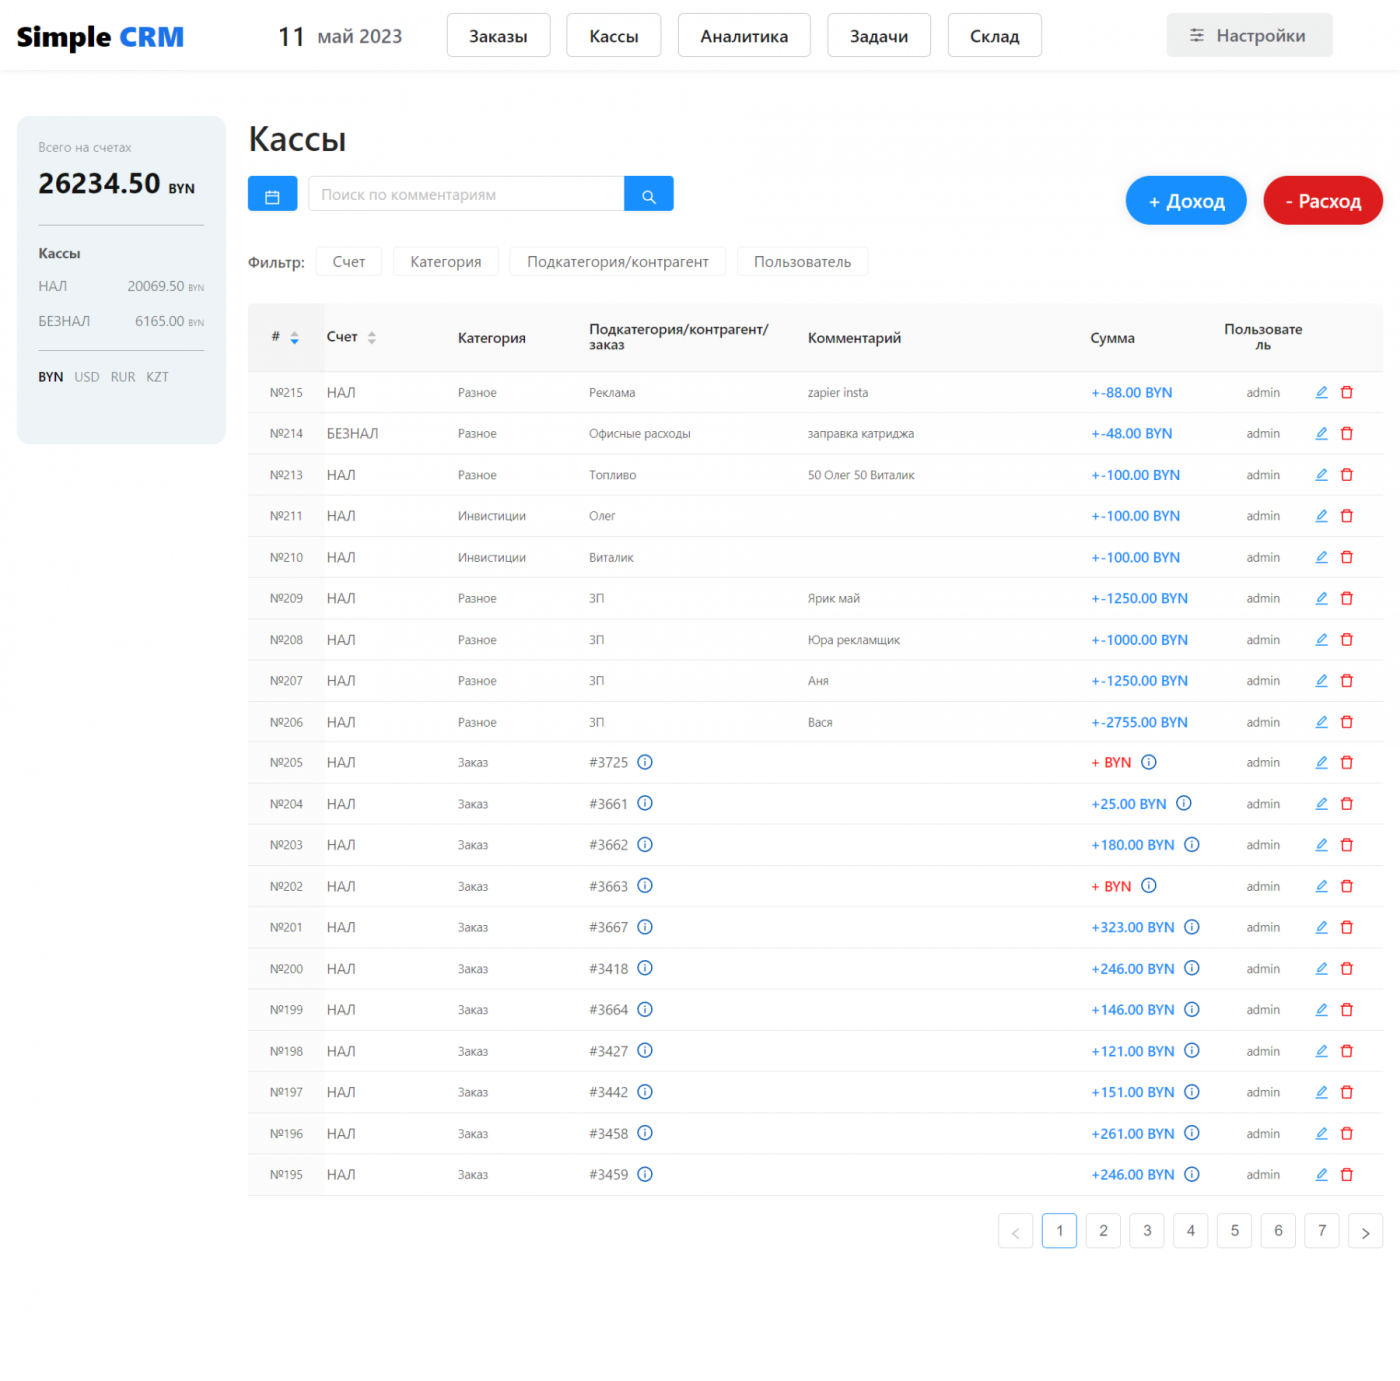Open the Кассы section

pos(614,35)
